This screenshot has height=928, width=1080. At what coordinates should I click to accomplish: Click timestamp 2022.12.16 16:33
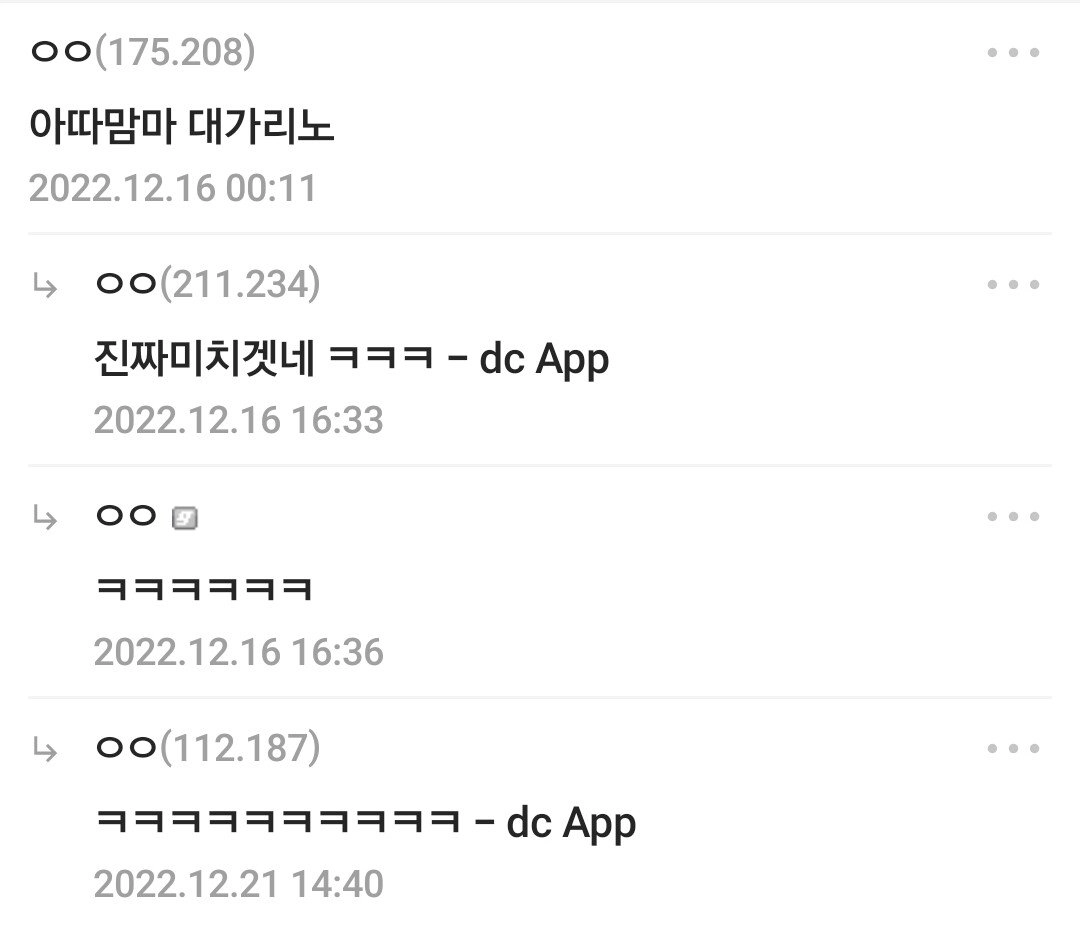click(x=238, y=420)
